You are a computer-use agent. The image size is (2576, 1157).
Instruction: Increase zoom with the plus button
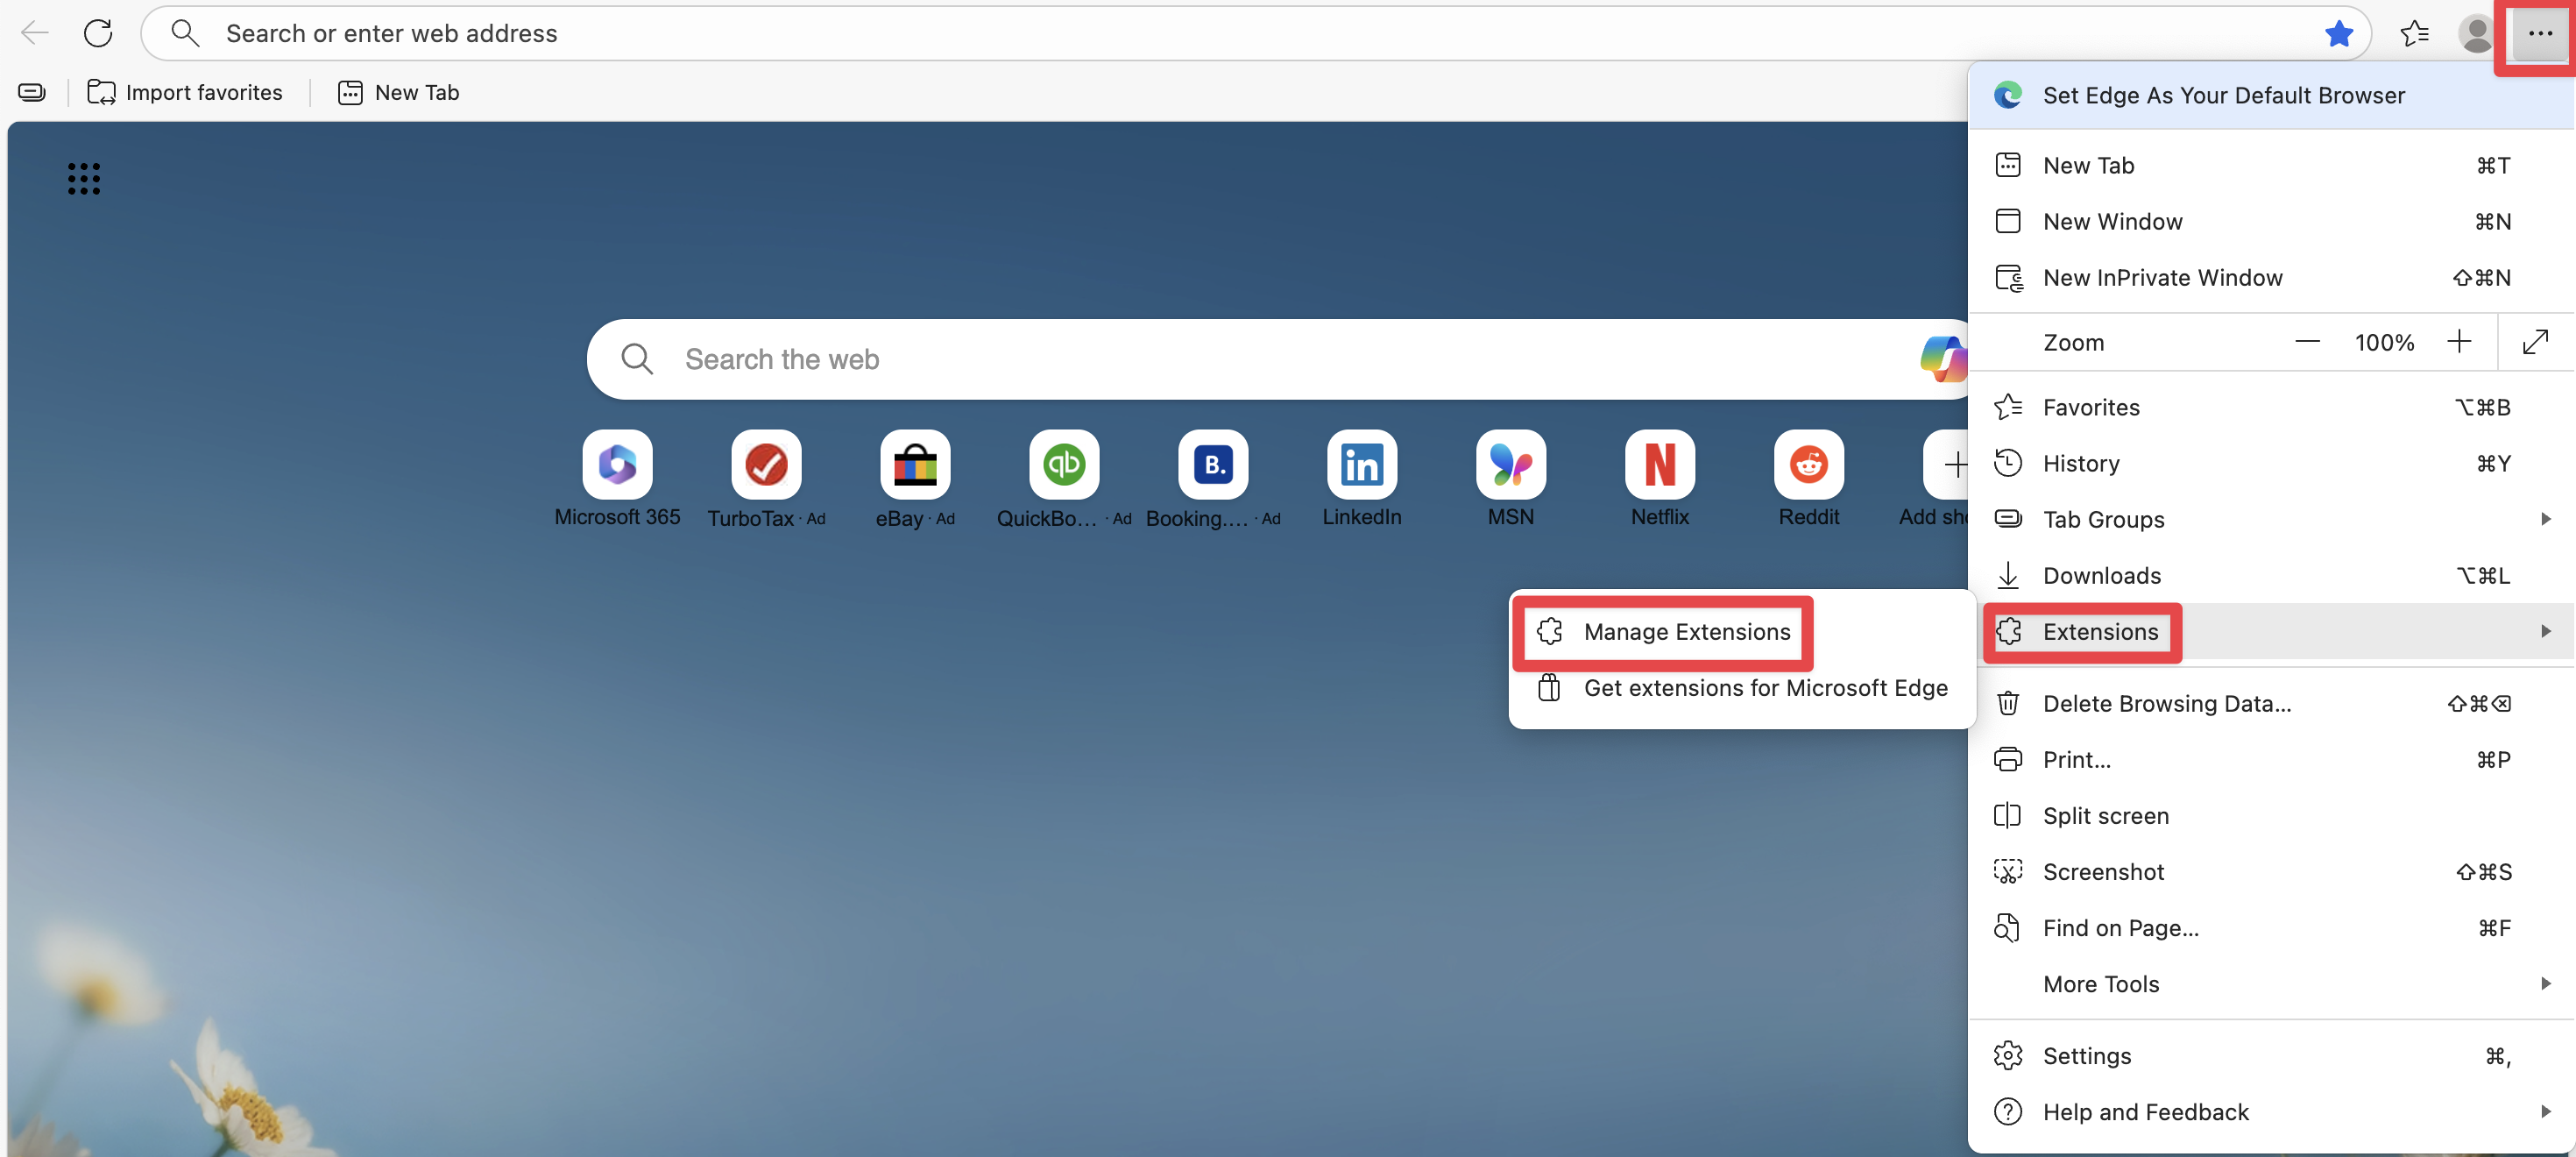pyautogui.click(x=2459, y=342)
